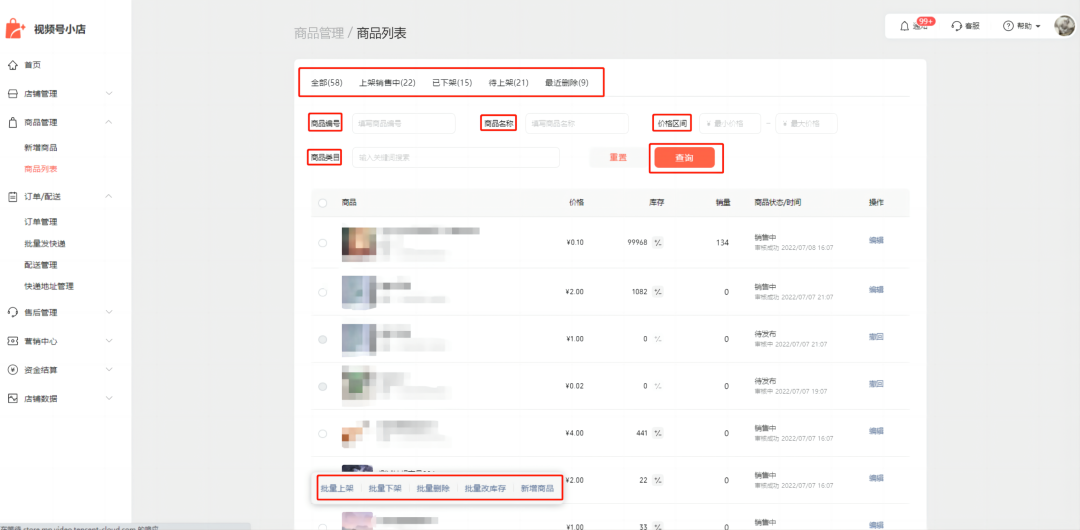
Task: Click stock edit icon next to 1082
Action: pos(658,292)
